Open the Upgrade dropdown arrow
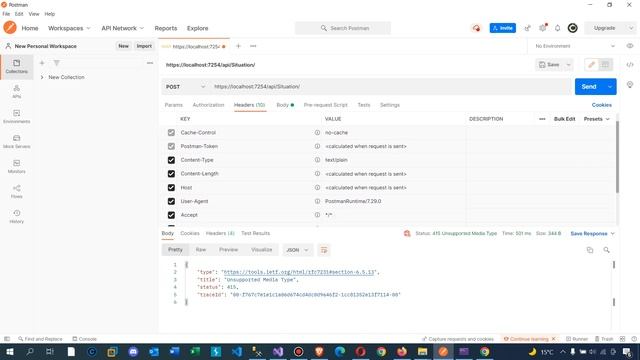This screenshot has width=640, height=360. coord(631,28)
